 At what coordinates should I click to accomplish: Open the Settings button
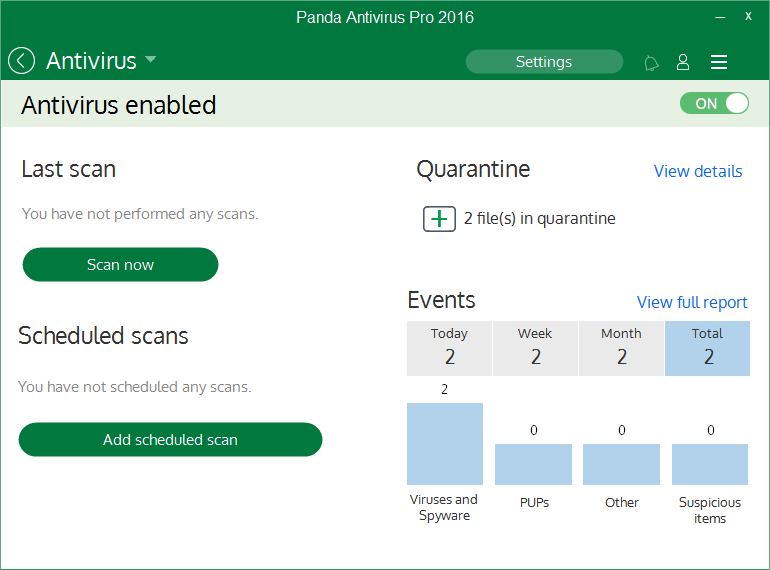(544, 62)
